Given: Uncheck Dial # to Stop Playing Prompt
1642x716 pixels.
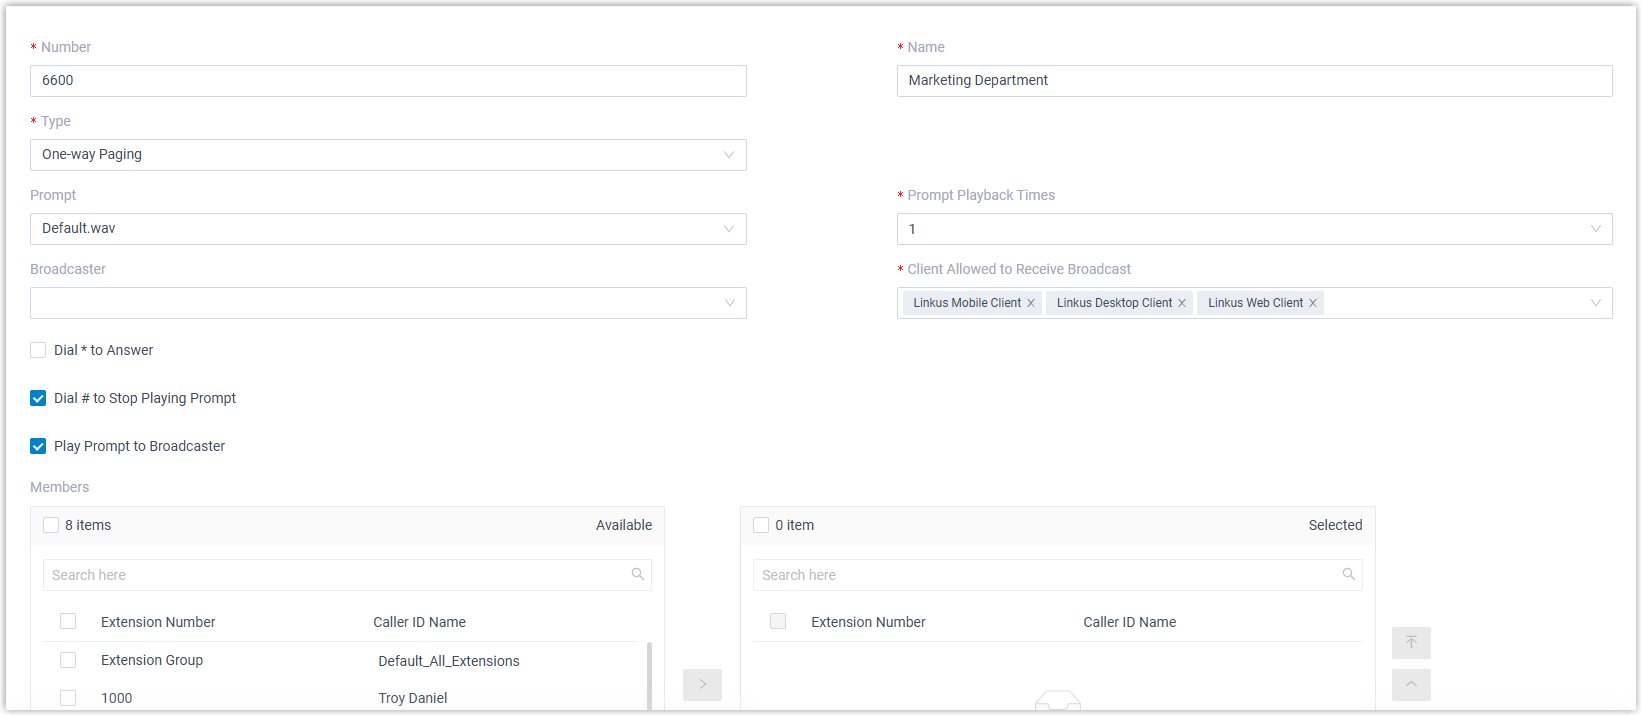Looking at the screenshot, I should [38, 398].
